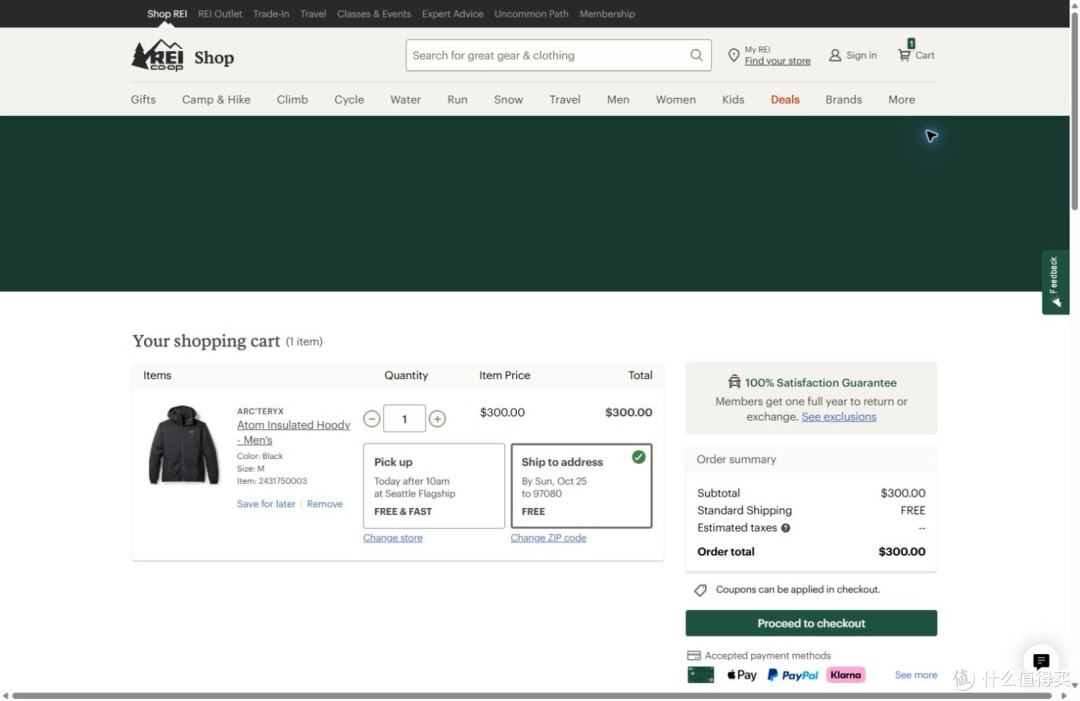Open the Atom Insulated Hoody product link
This screenshot has width=1080, height=701.
coord(293,432)
